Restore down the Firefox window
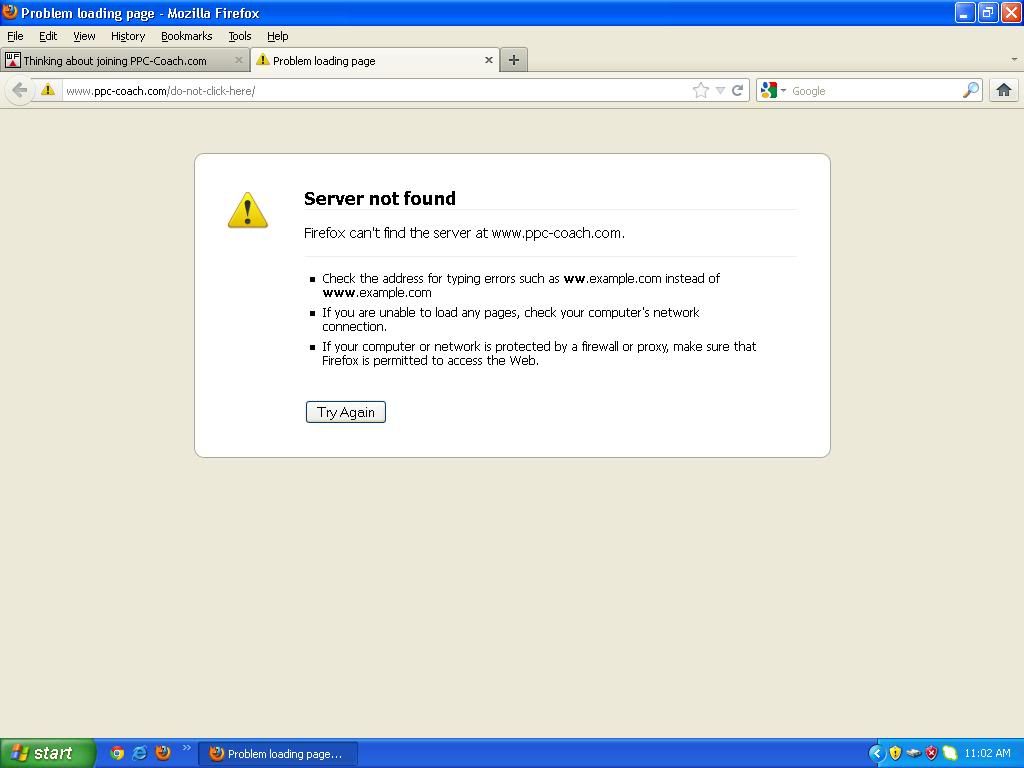 pos(987,12)
